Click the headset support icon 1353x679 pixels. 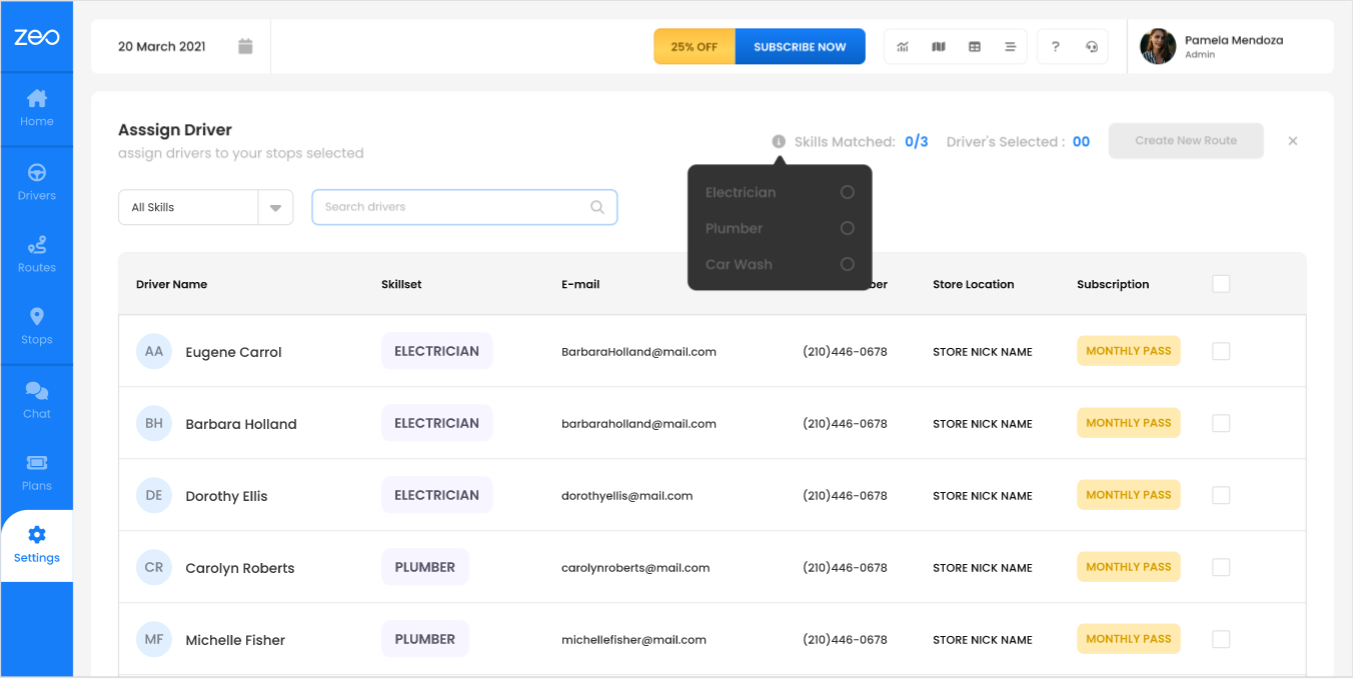[x=1091, y=47]
